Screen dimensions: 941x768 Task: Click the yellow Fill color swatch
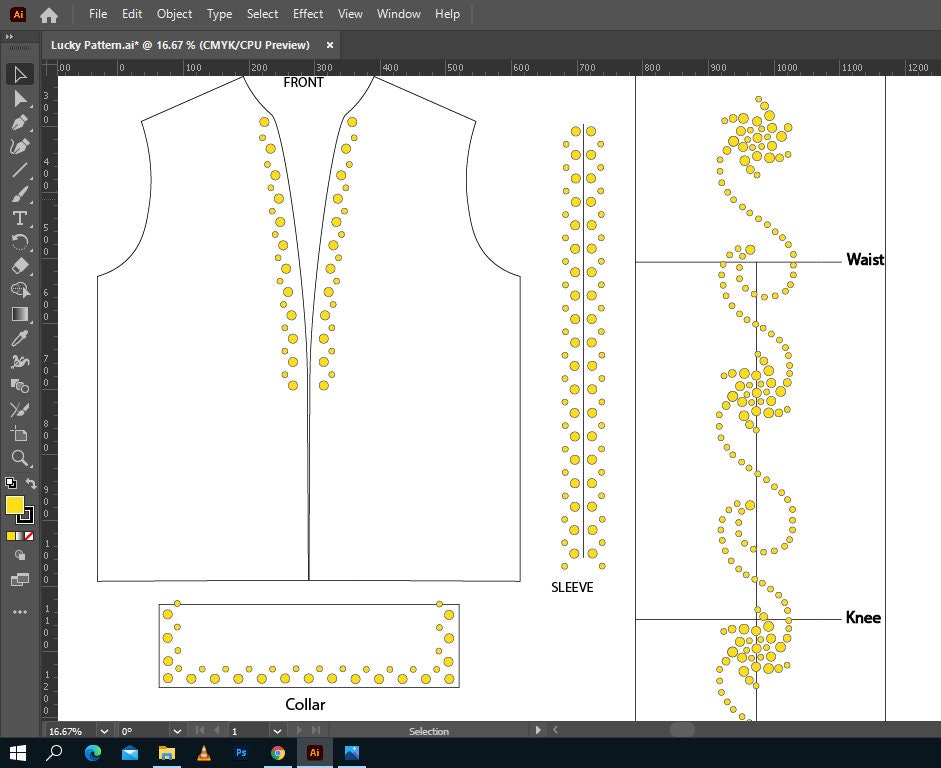point(14,505)
